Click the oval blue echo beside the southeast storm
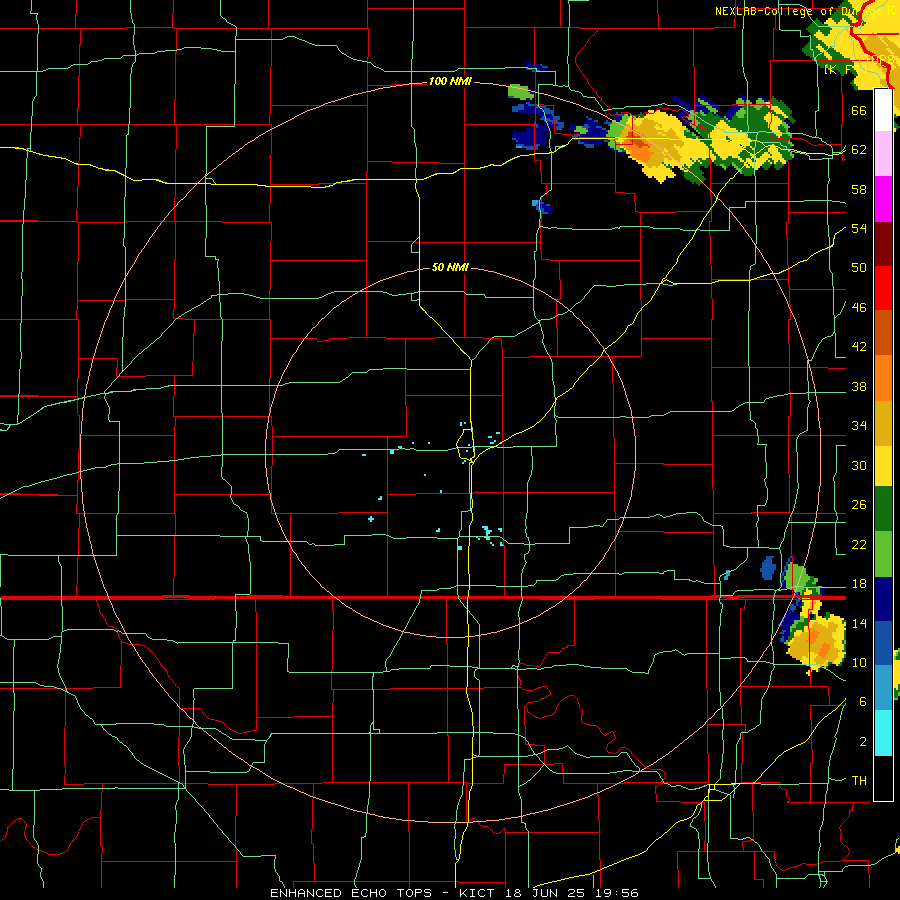The width and height of the screenshot is (900, 900). tap(768, 568)
